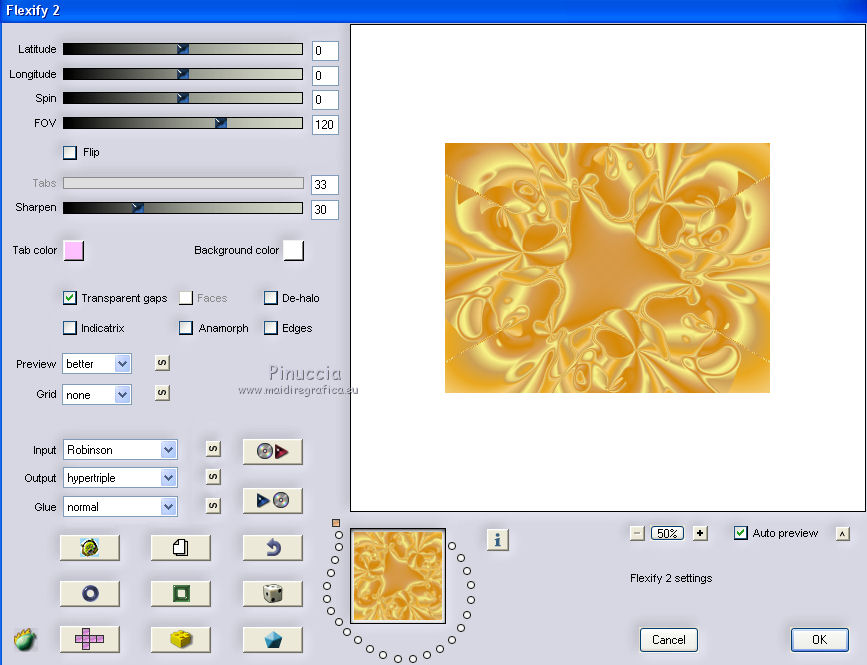Pick the pink Tab color swatch
This screenshot has width=867, height=665.
(74, 250)
